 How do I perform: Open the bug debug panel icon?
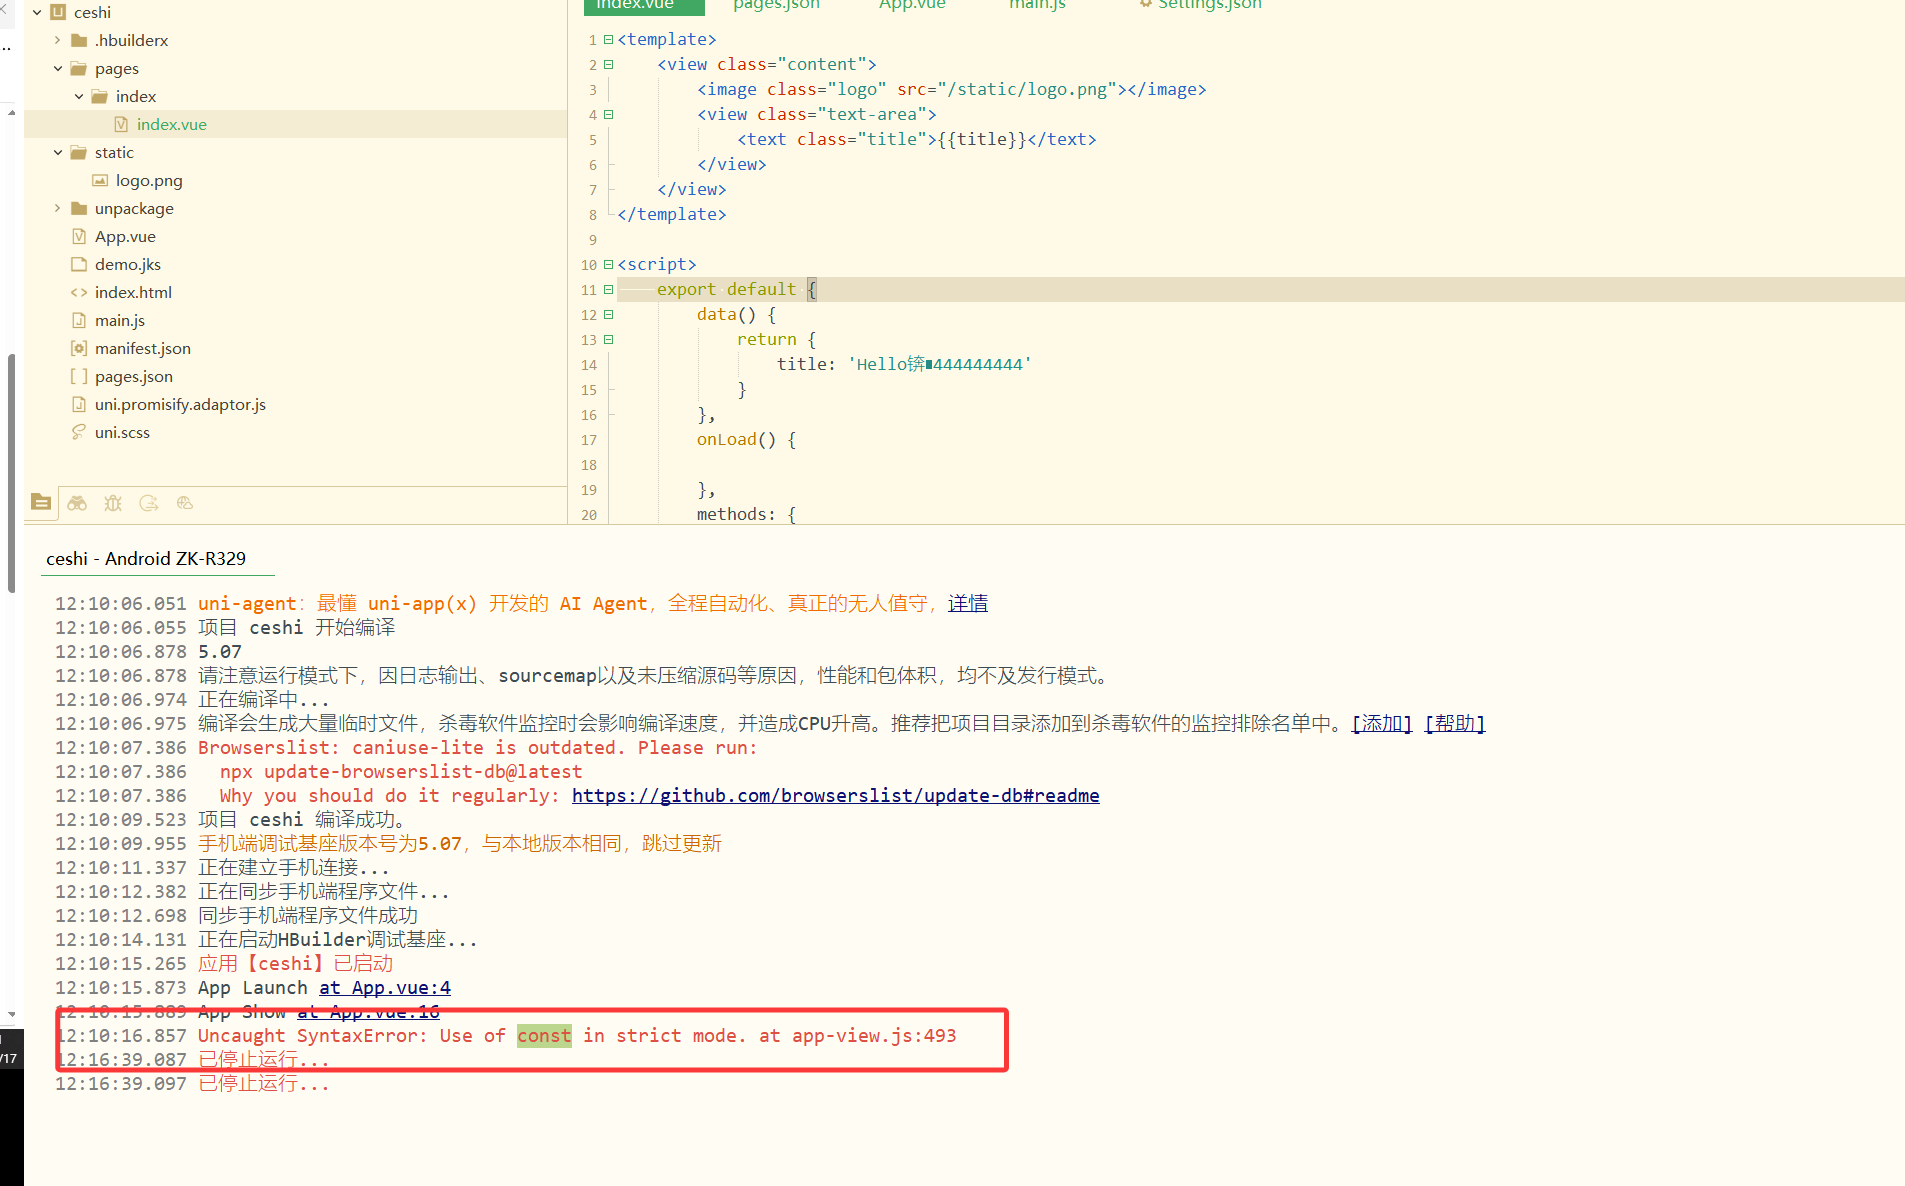pyautogui.click(x=113, y=503)
